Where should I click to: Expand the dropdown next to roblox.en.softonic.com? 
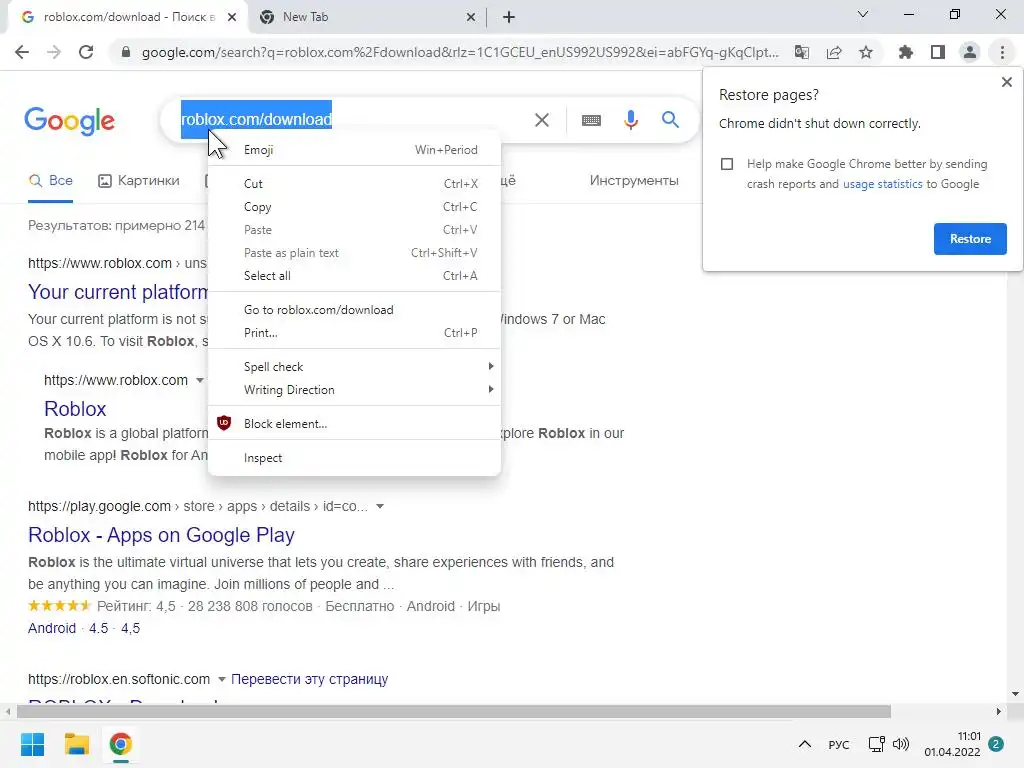221,679
